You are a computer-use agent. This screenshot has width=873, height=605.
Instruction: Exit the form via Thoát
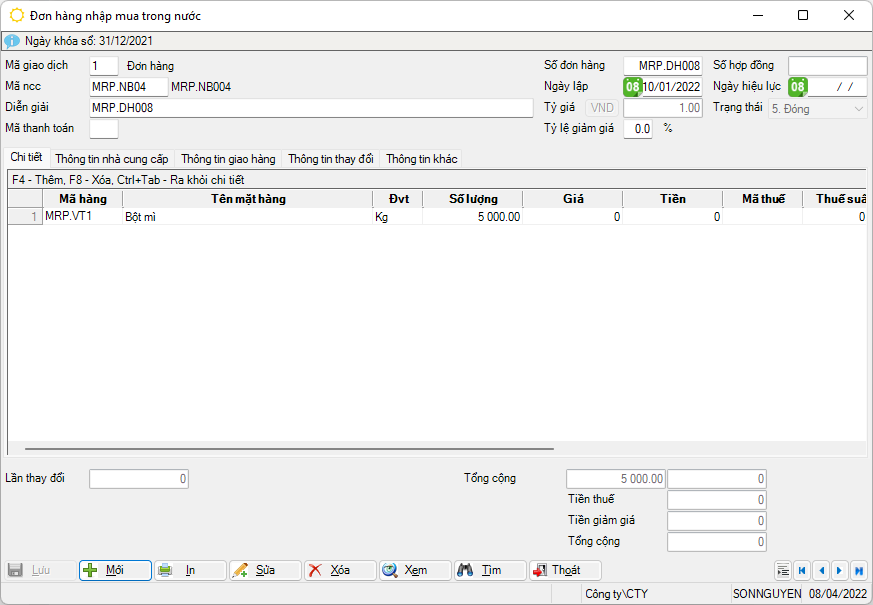pyautogui.click(x=565, y=570)
